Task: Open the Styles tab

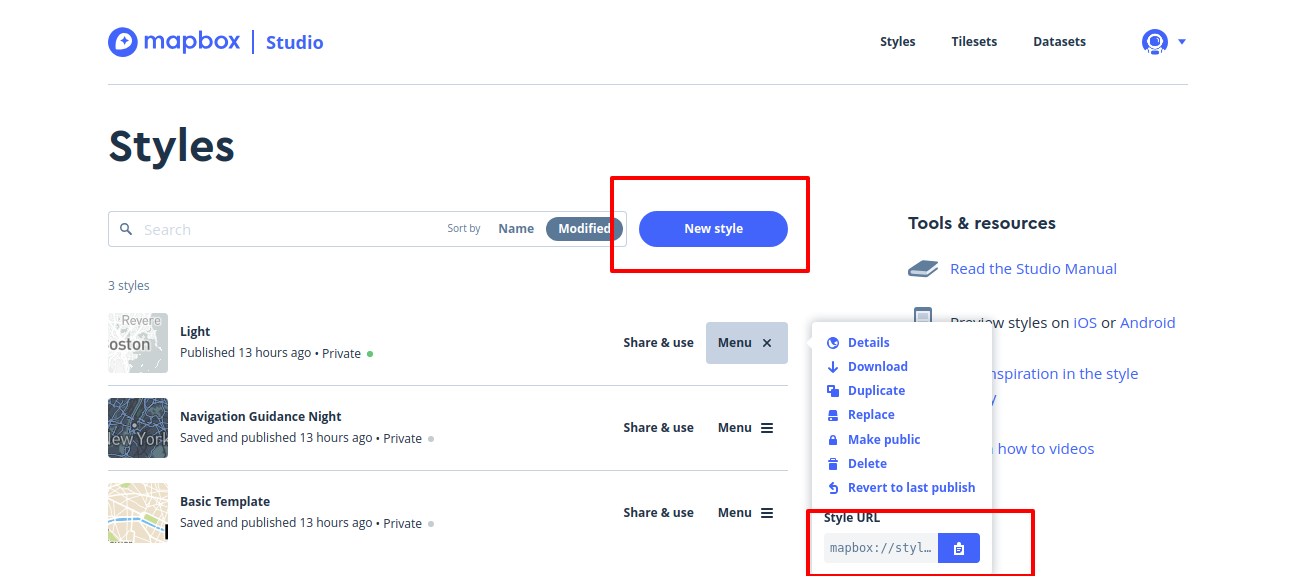Action: pos(898,42)
